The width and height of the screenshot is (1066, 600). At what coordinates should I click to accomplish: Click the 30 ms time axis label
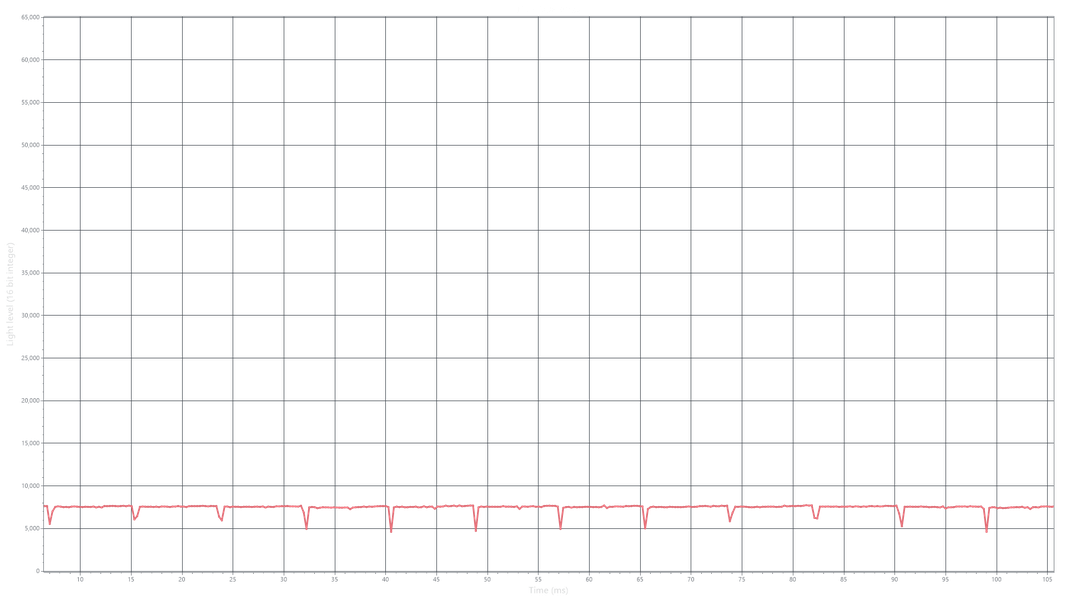pyautogui.click(x=283, y=580)
